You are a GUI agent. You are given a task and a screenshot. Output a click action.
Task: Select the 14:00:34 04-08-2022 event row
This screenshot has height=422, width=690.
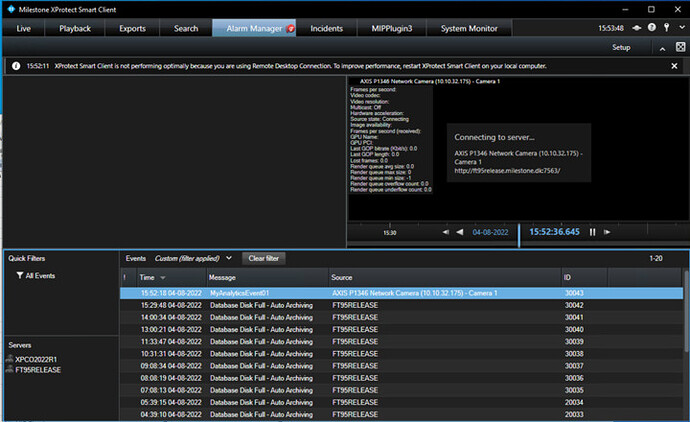(x=401, y=317)
